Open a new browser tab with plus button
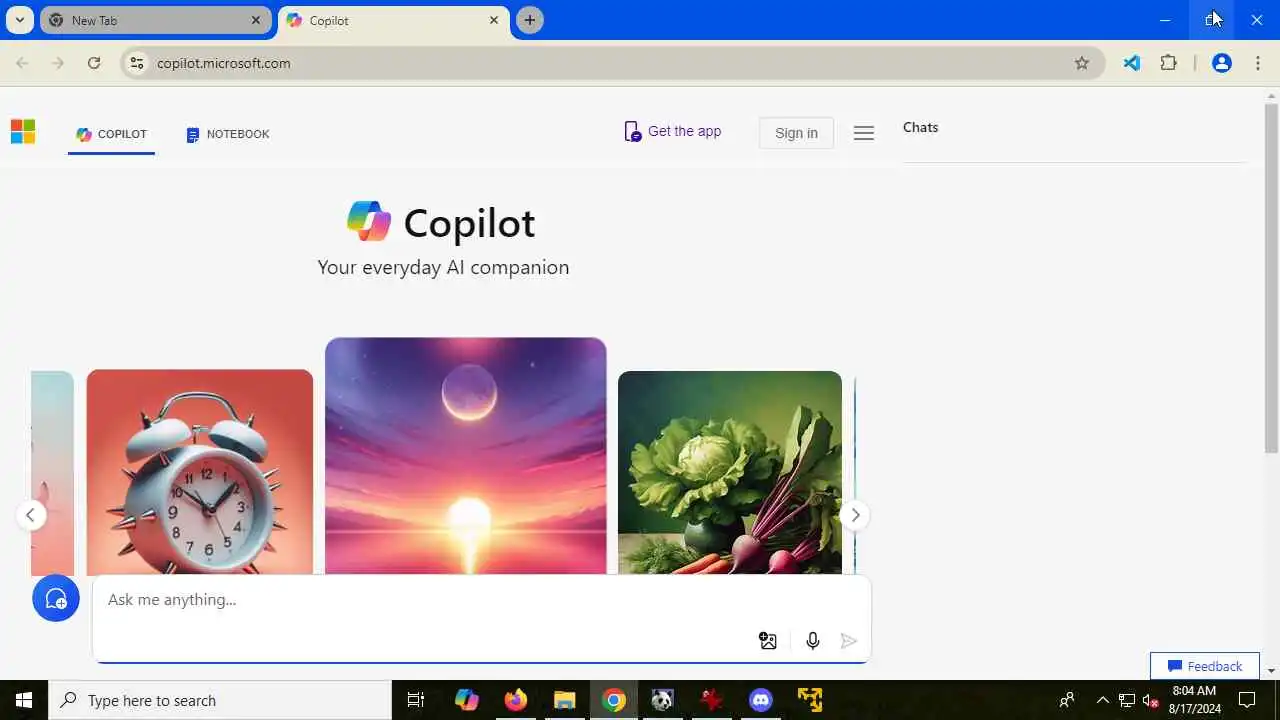Image resolution: width=1280 pixels, height=720 pixels. point(530,20)
